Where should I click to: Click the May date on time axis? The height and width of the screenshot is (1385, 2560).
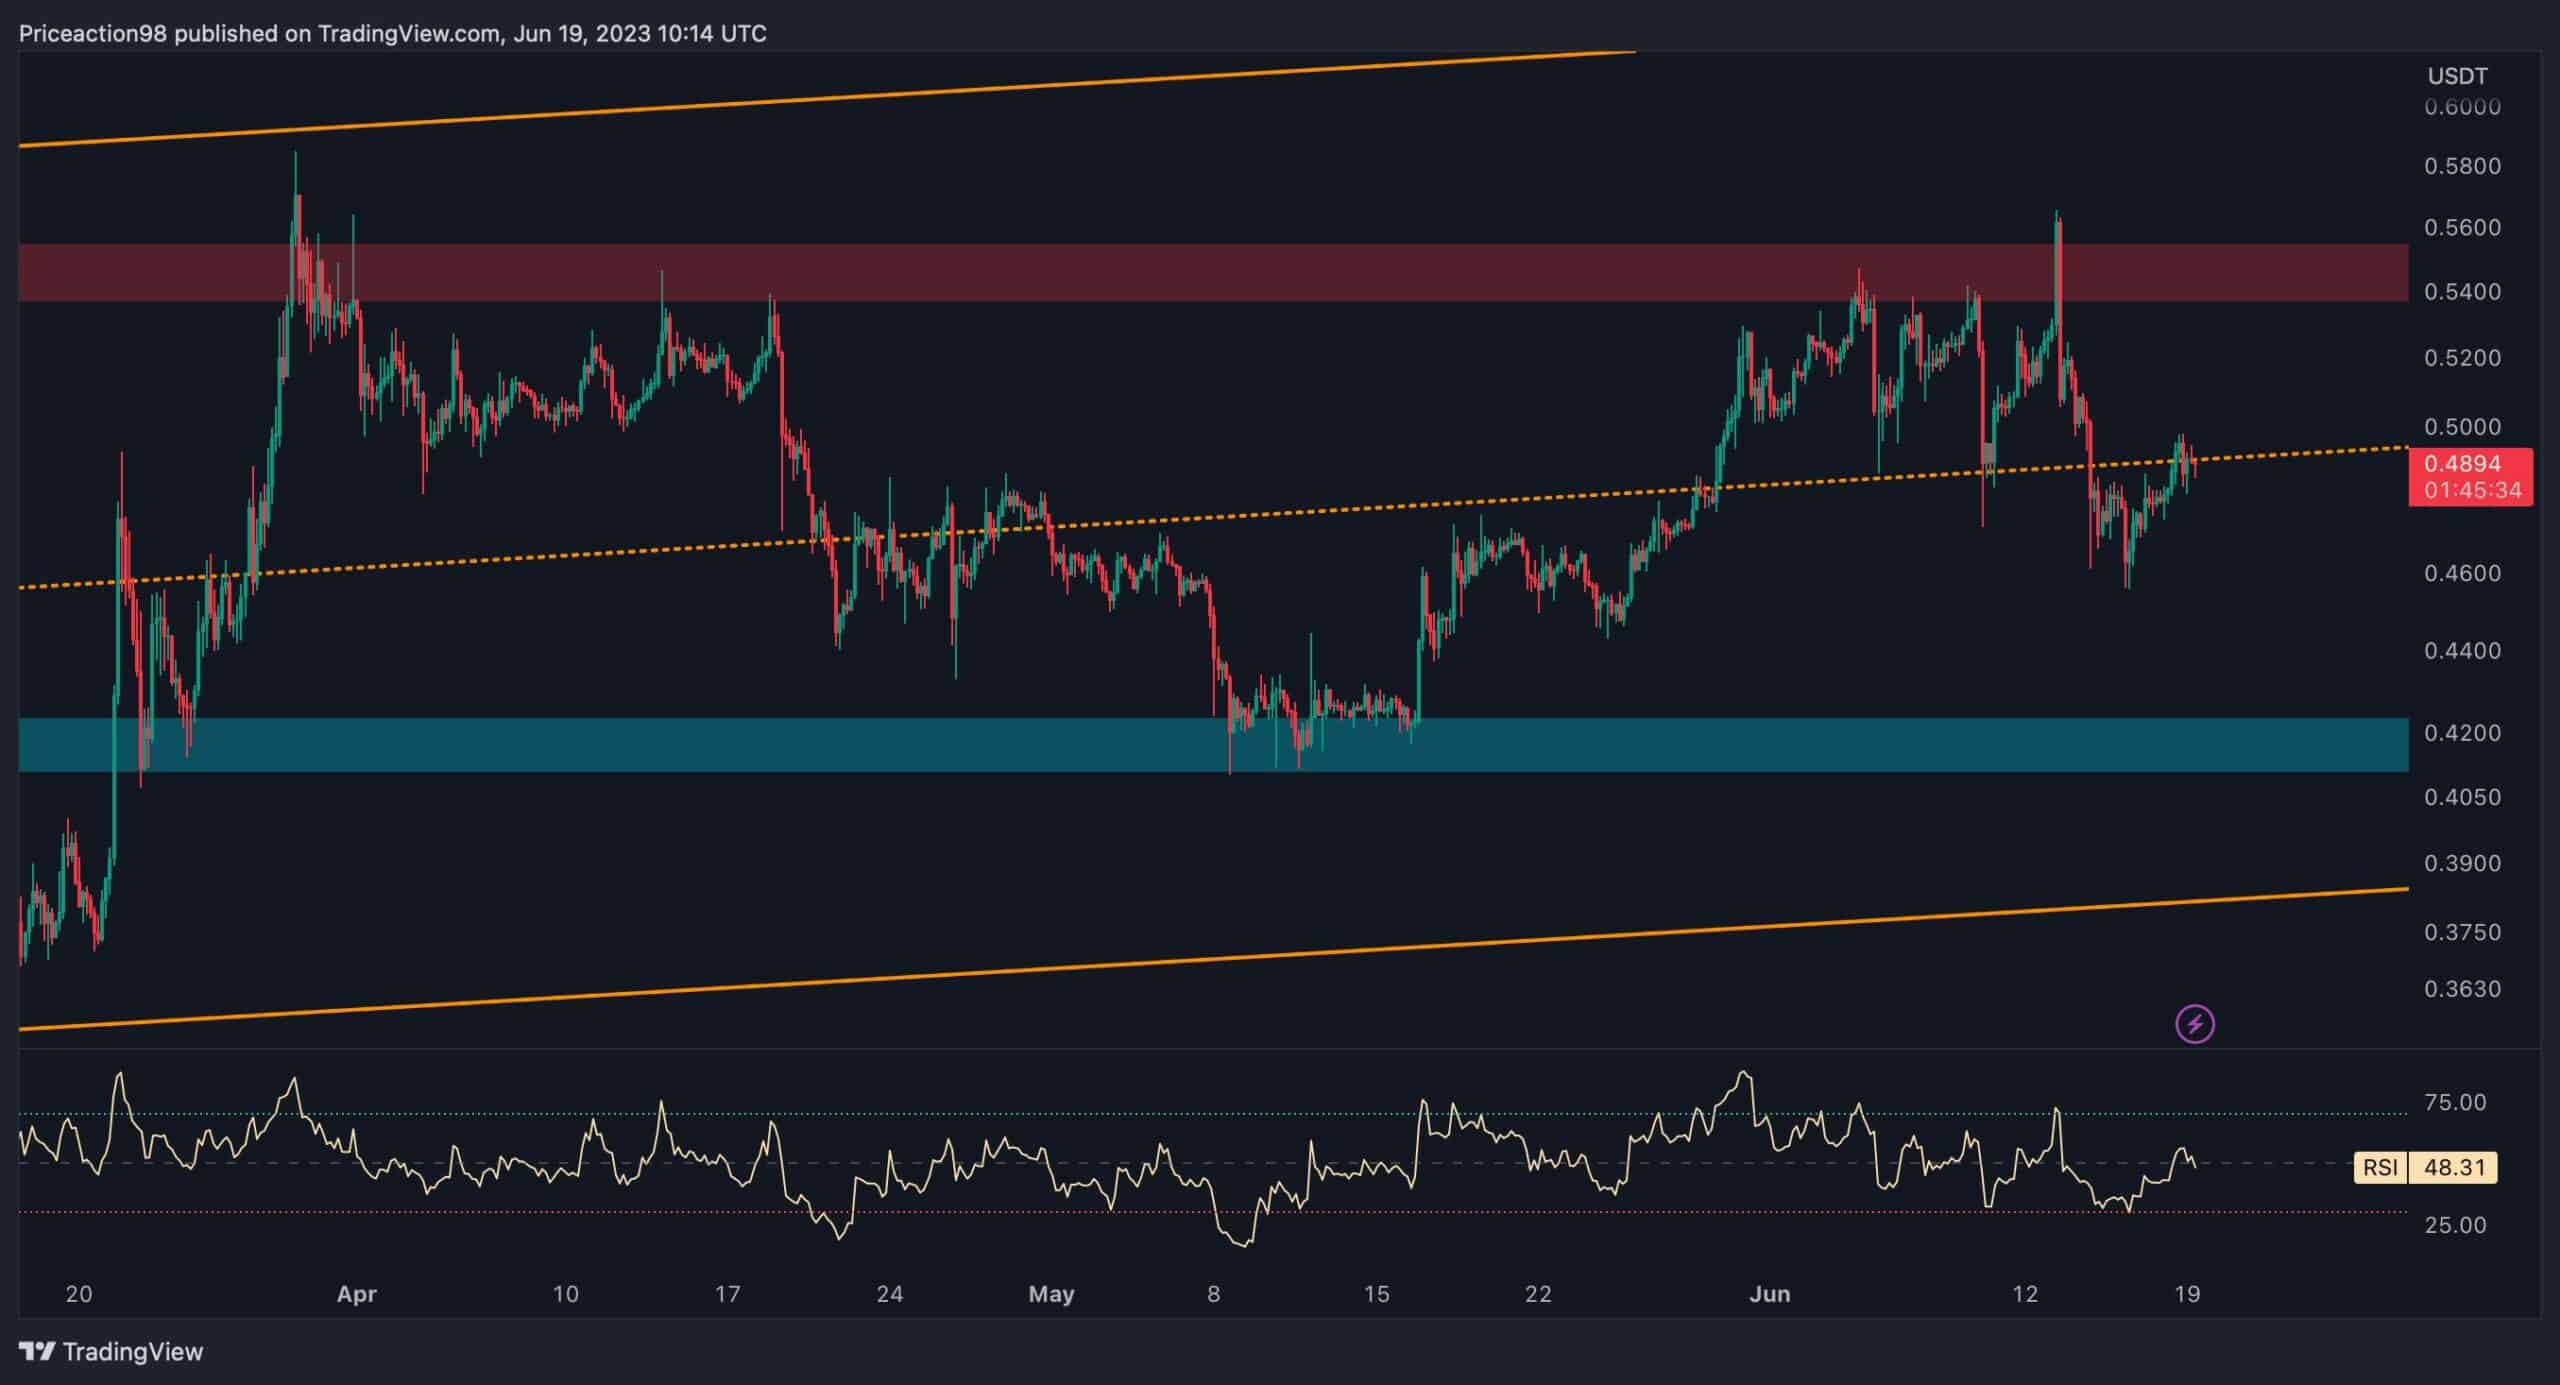[x=1051, y=1294]
